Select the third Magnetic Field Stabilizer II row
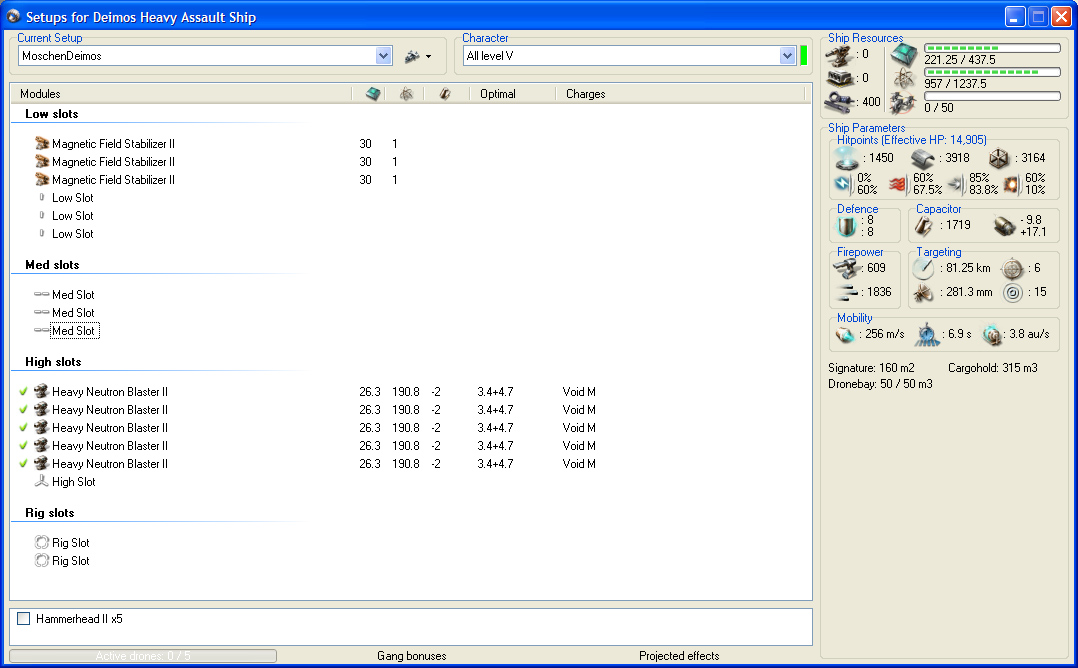1078x668 pixels. pyautogui.click(x=113, y=179)
